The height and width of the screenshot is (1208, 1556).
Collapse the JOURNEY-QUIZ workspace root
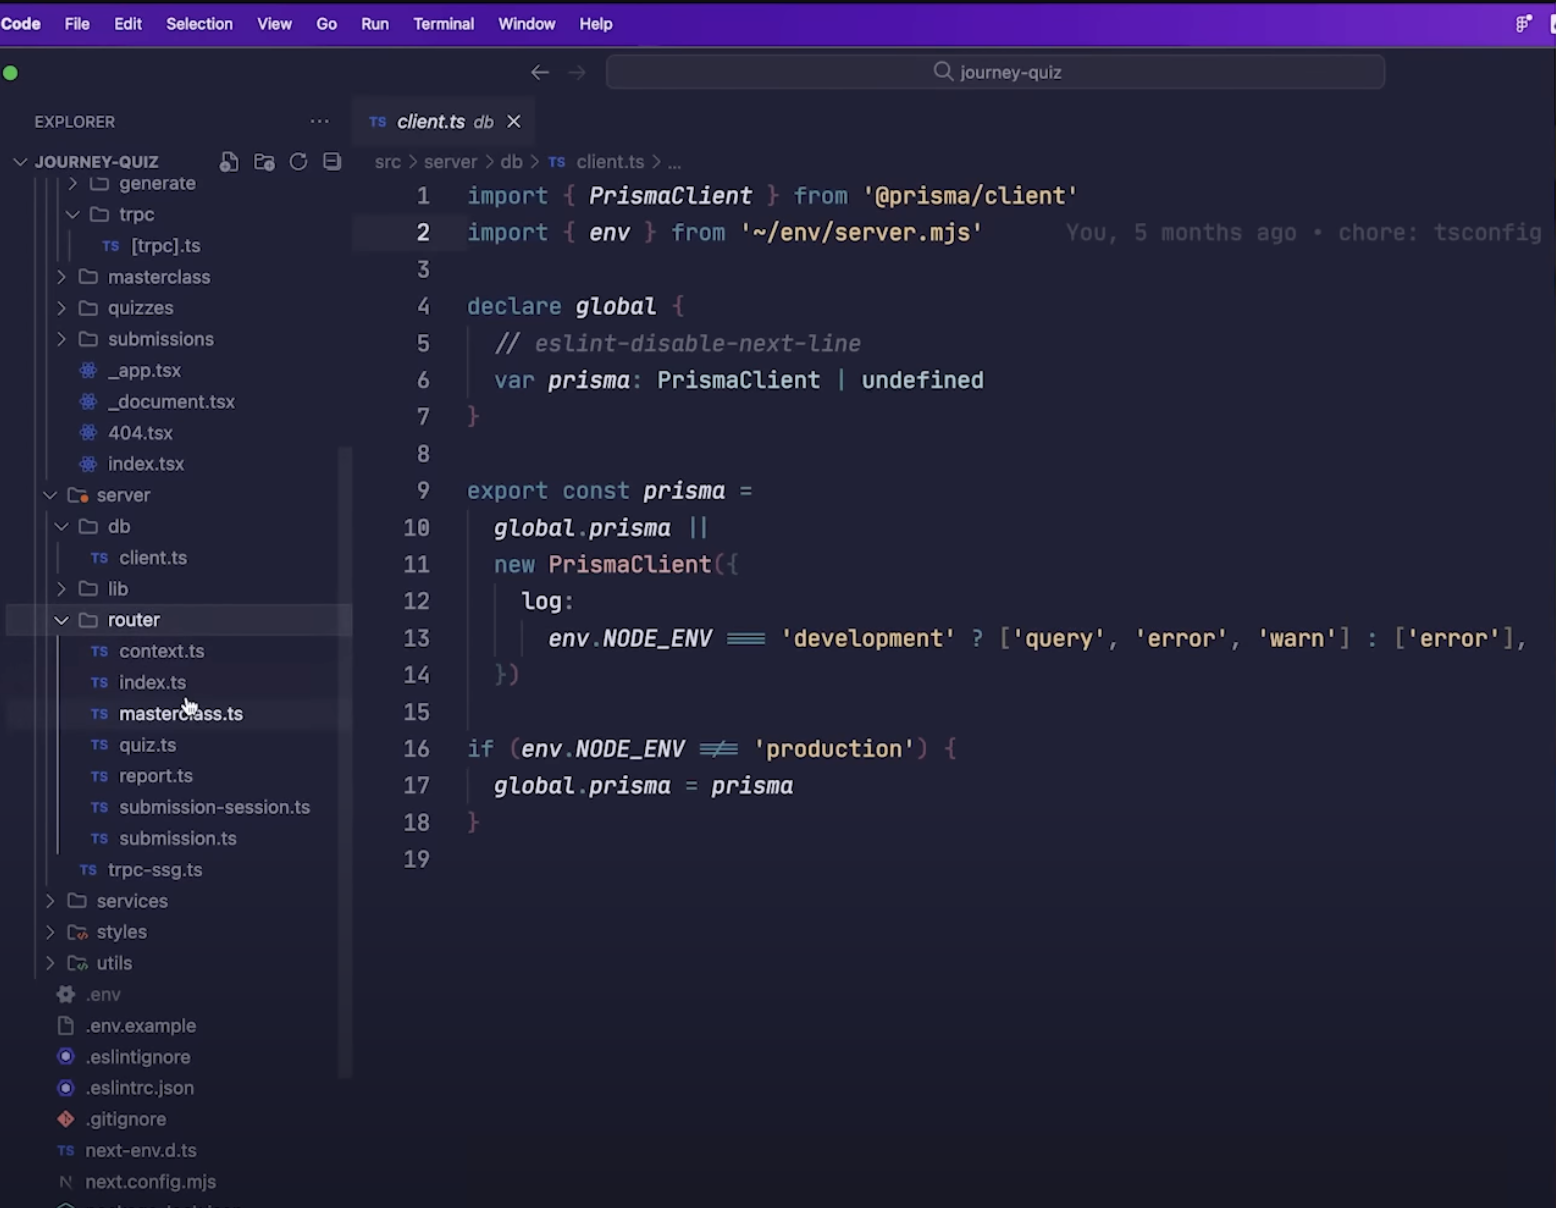20,161
